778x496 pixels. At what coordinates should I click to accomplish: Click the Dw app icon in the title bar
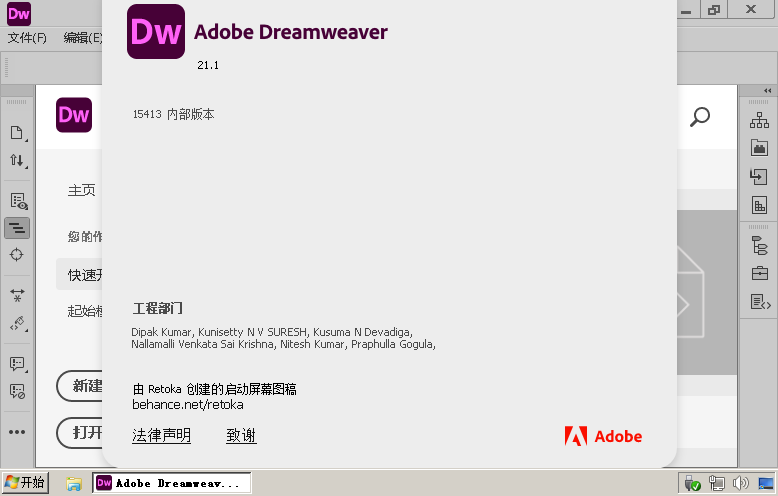(x=19, y=13)
